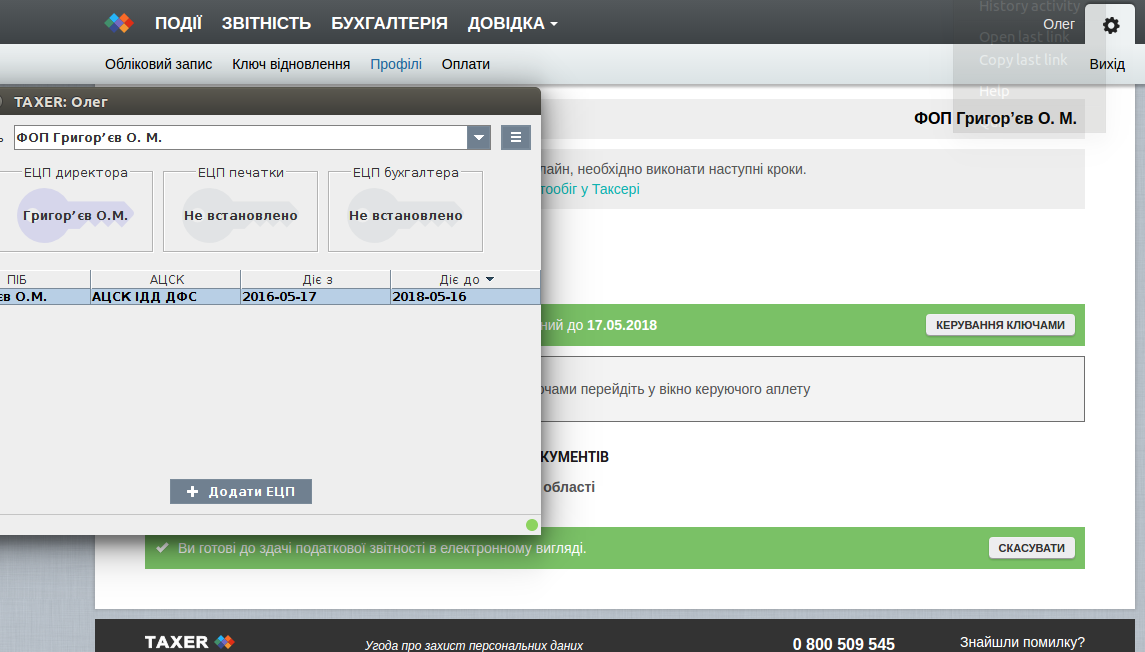
Task: Click the Діє з column header
Action: (x=317, y=280)
